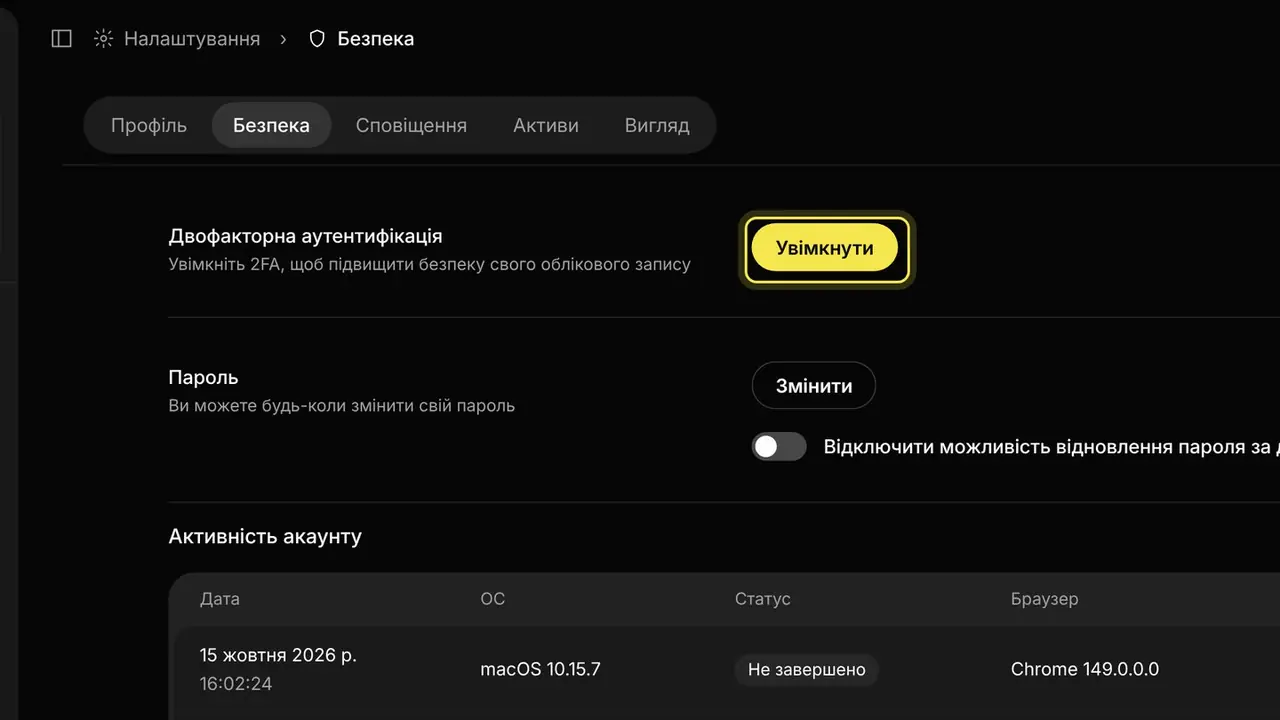Select the Безпека tab
1280x720 pixels.
point(271,125)
